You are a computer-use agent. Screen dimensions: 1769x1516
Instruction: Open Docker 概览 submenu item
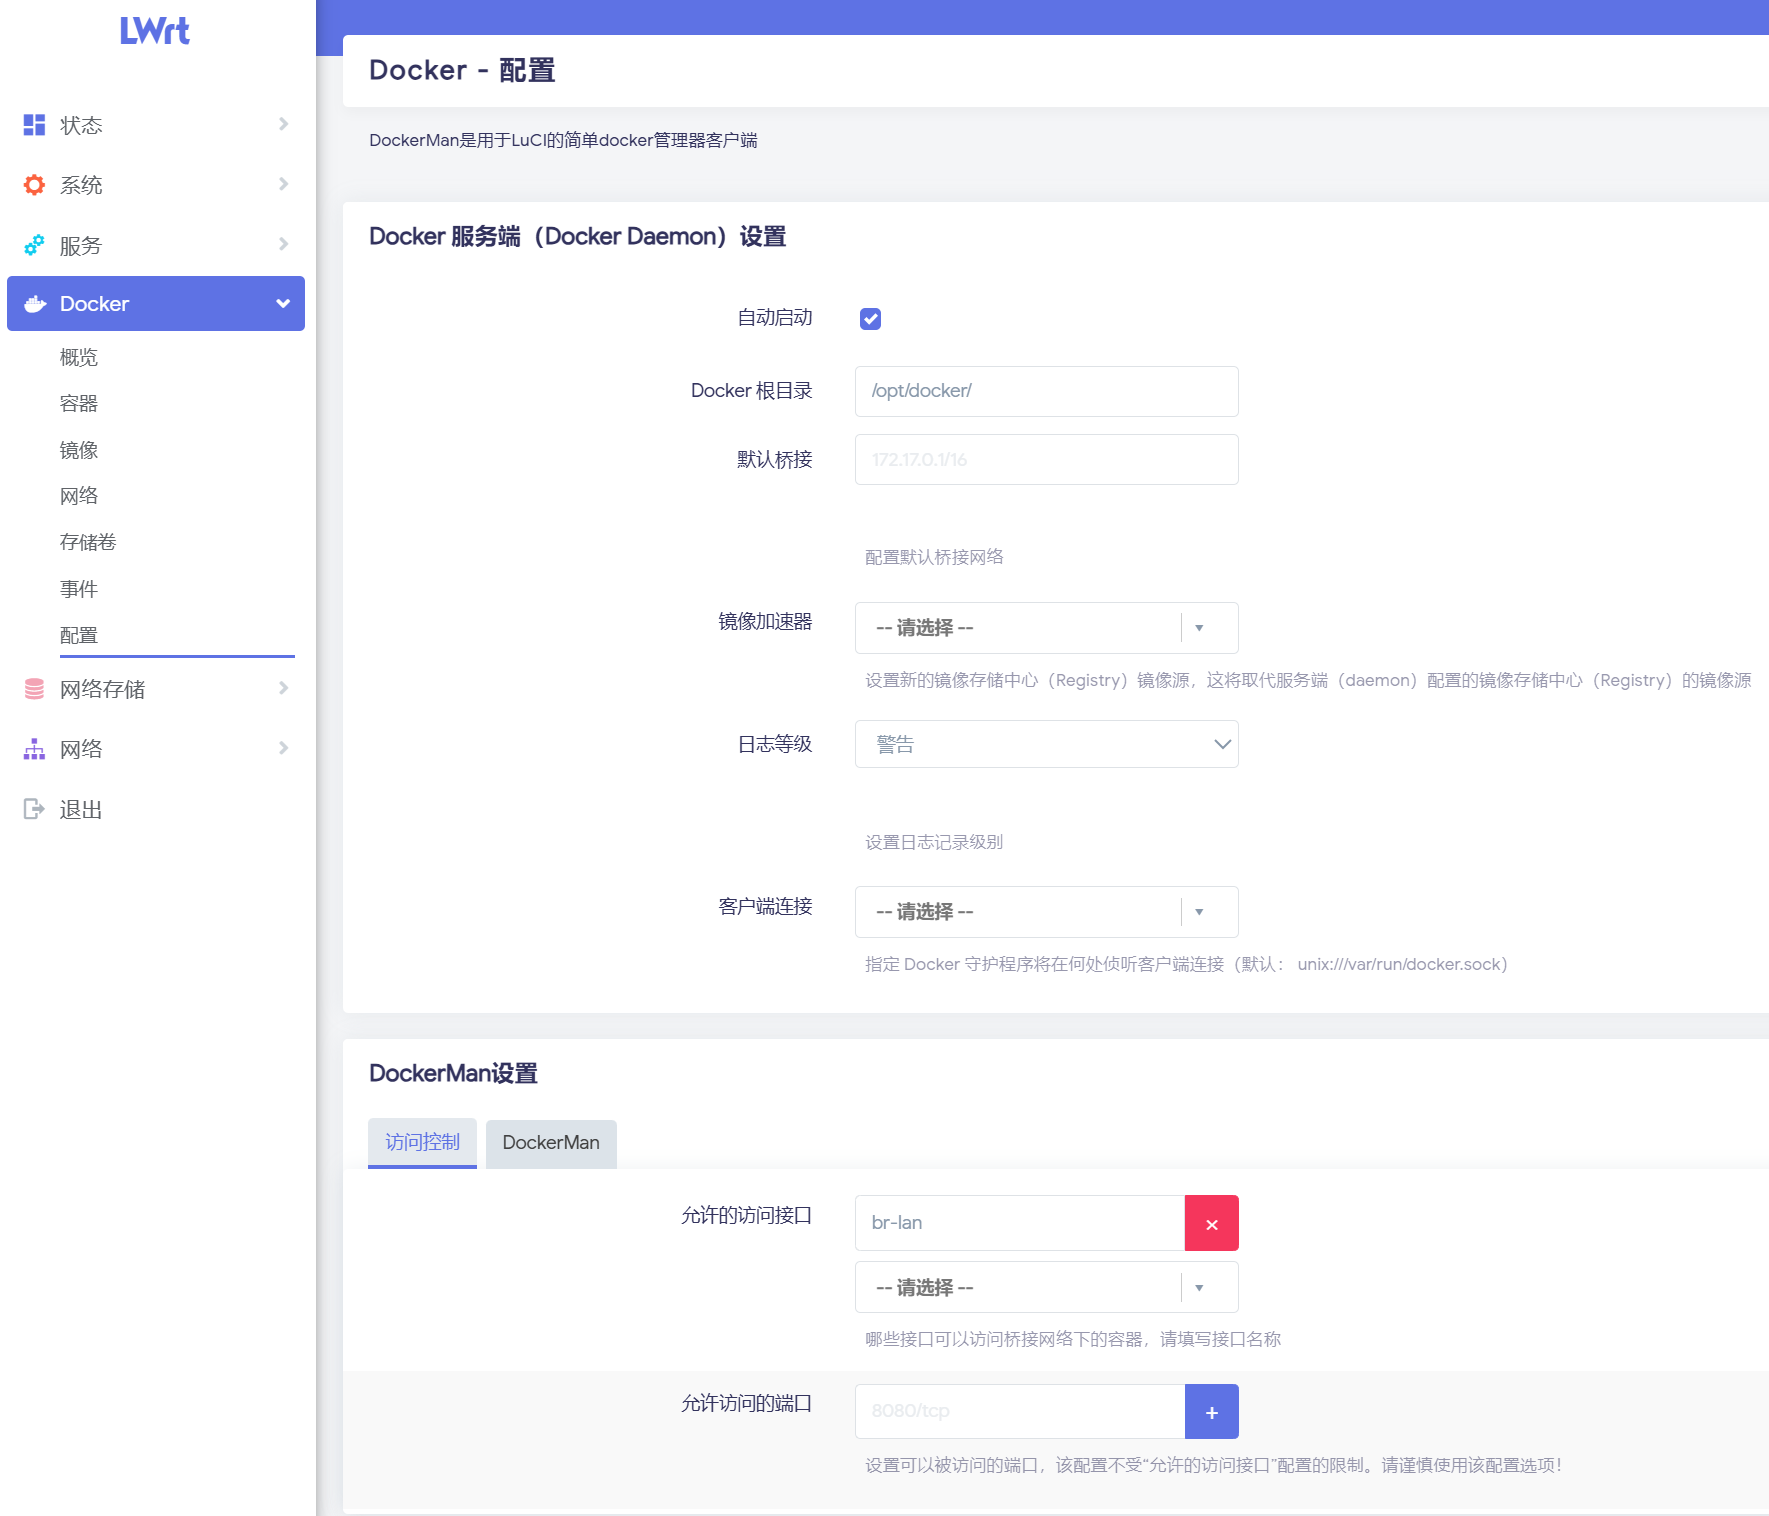(x=79, y=357)
